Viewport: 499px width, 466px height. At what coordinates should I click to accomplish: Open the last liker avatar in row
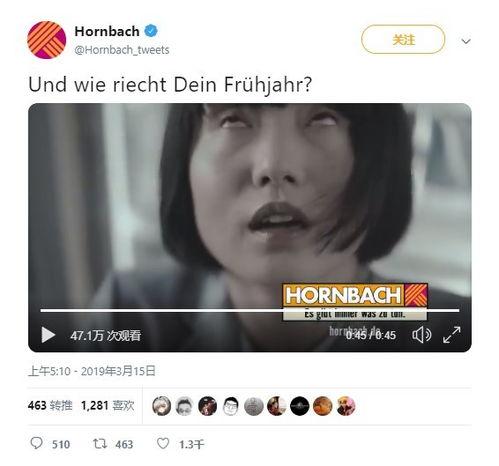(346, 406)
